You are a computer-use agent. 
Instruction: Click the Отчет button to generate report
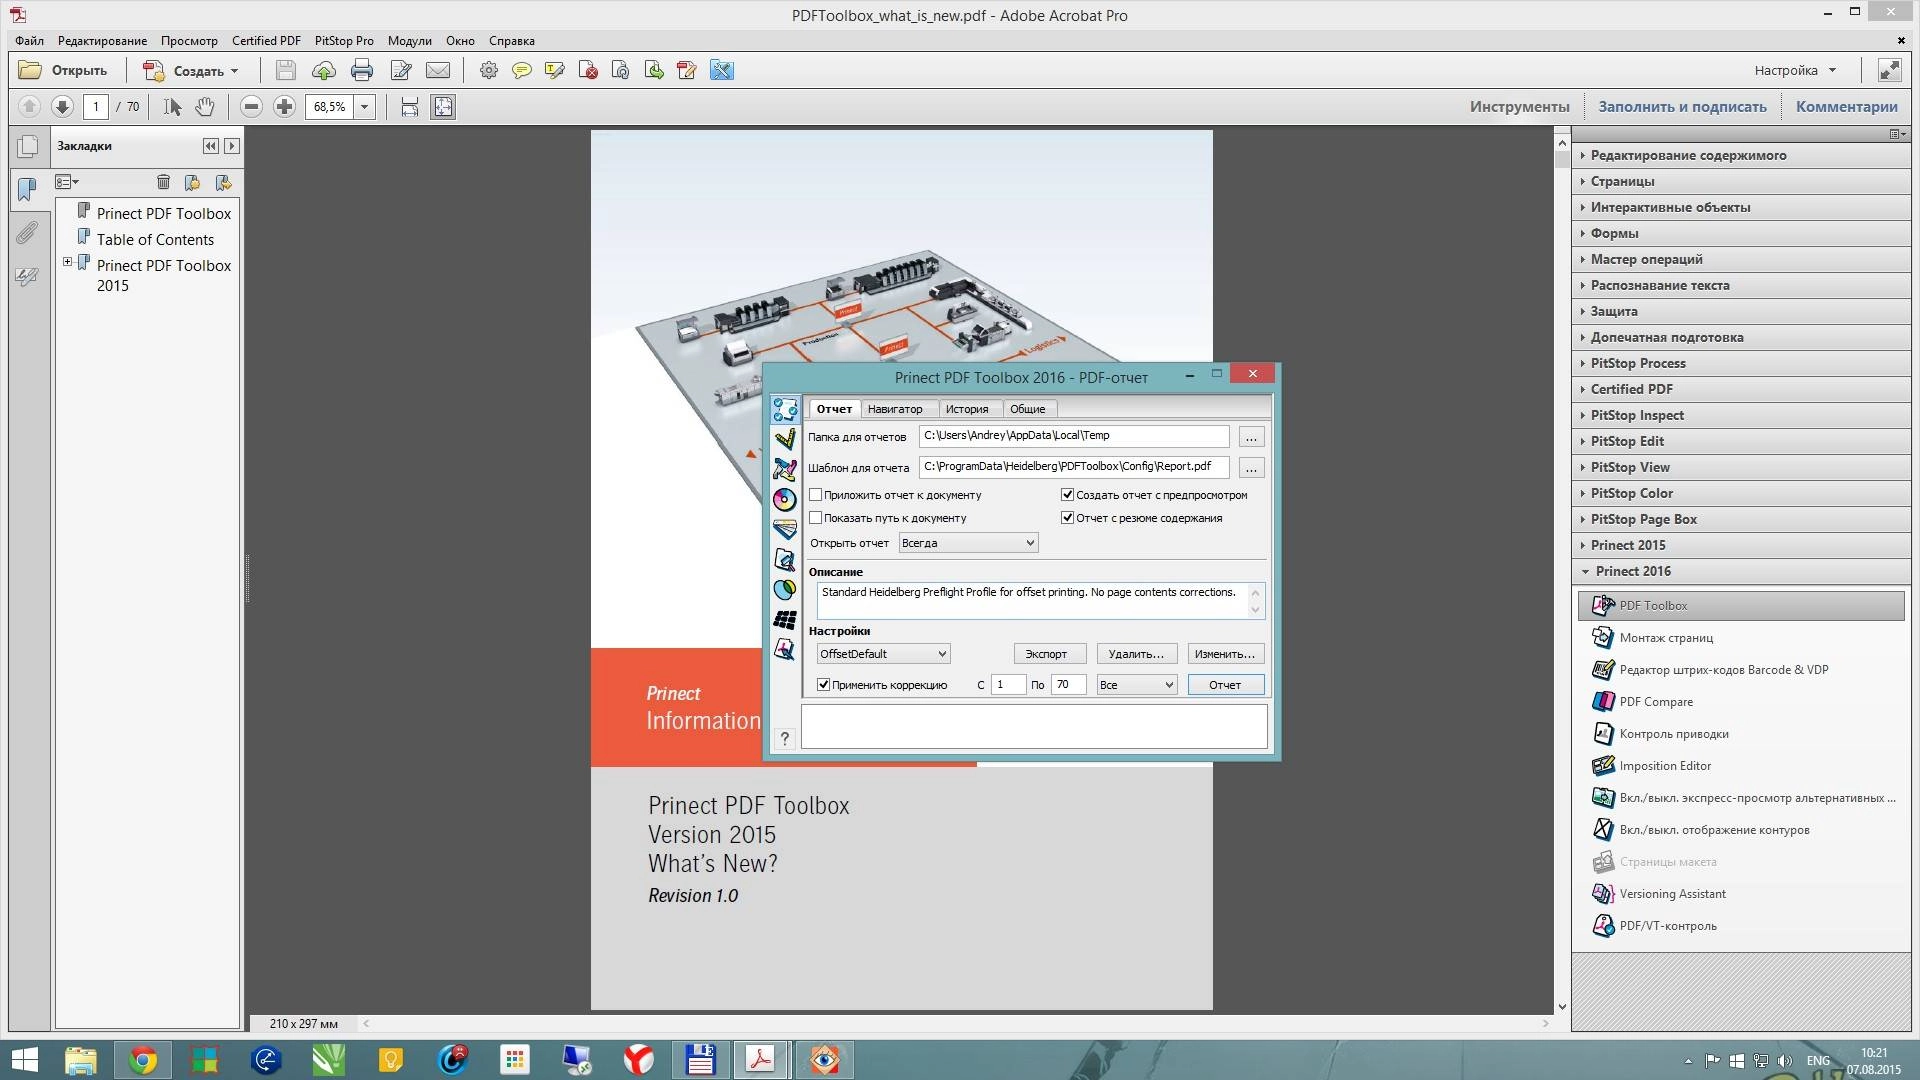(x=1225, y=684)
